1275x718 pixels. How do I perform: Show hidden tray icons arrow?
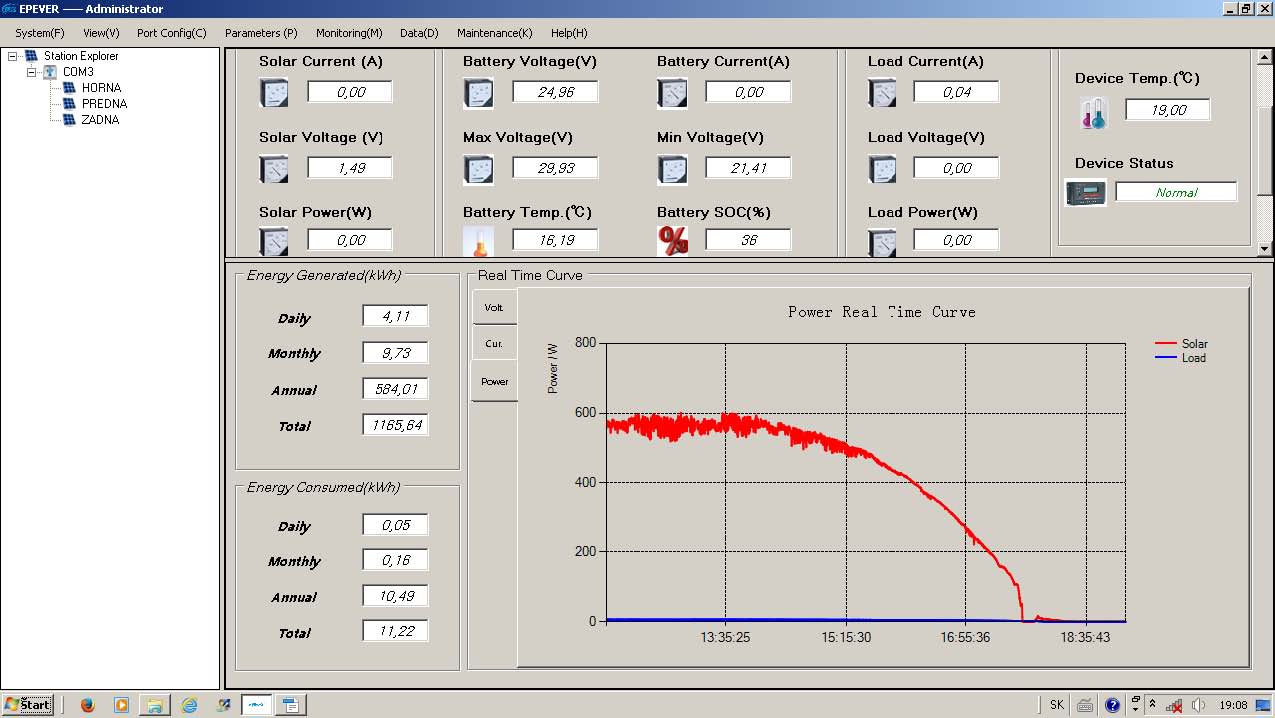pos(1152,705)
